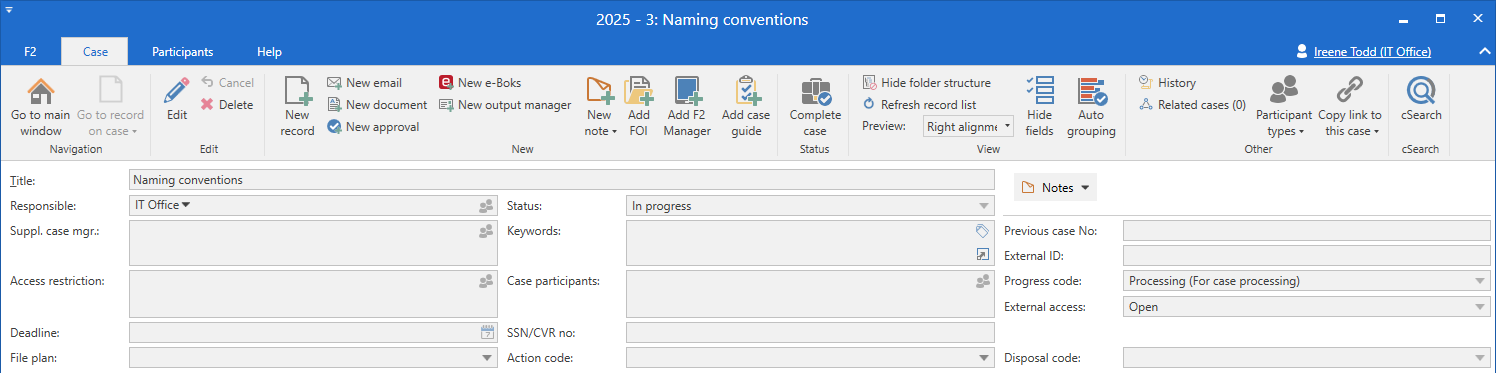
Task: Click External ID field
Action: [1307, 256]
